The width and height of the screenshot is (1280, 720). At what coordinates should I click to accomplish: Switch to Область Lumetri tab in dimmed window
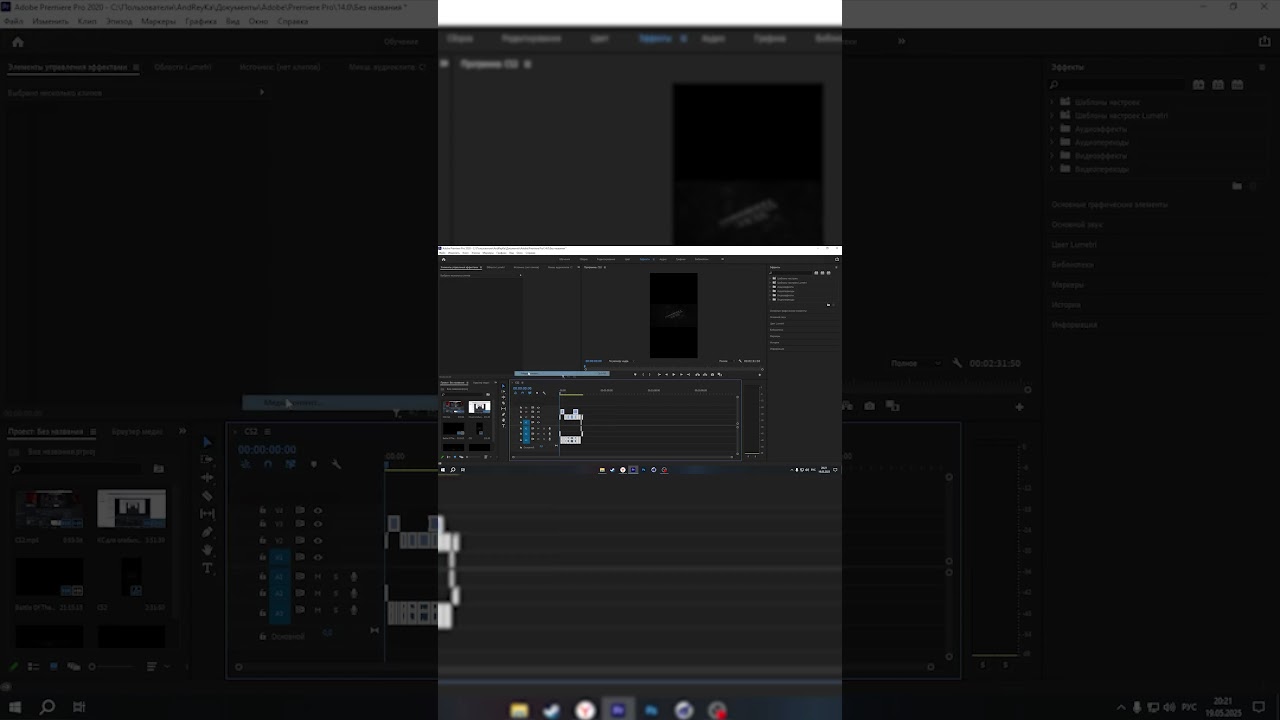(x=184, y=67)
